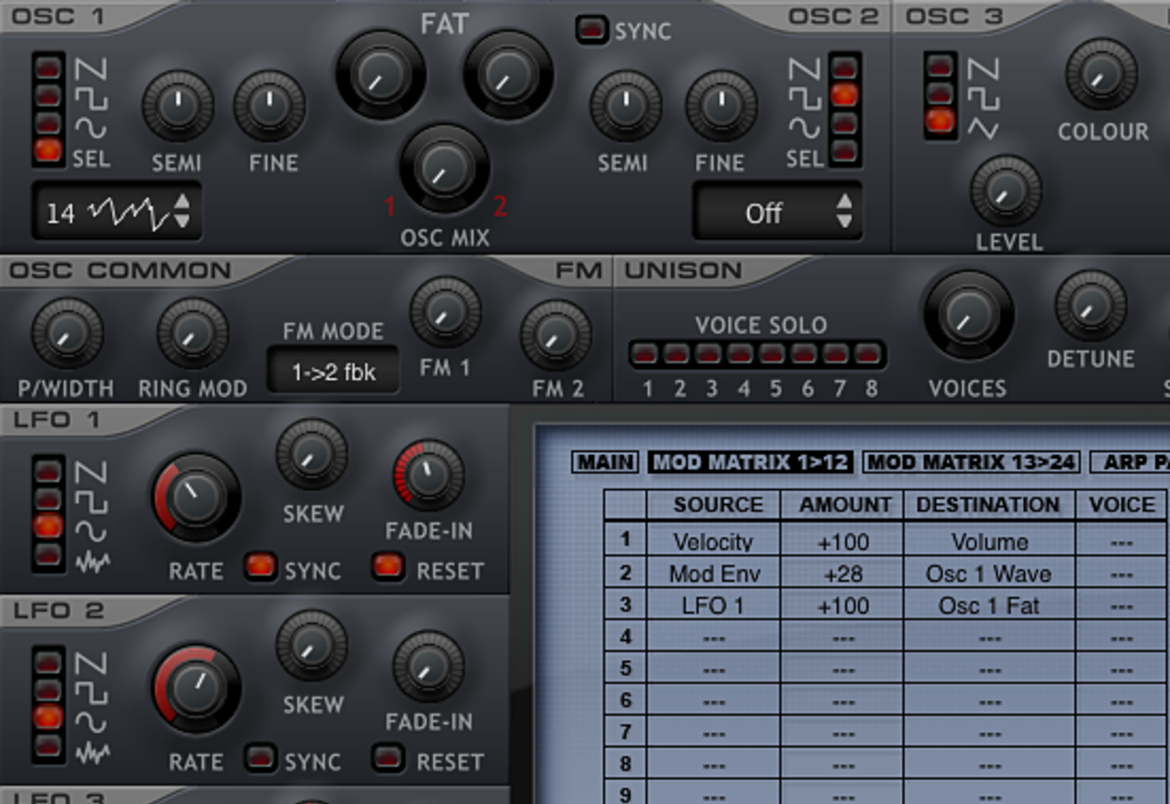Click the unison VOICES knob
The image size is (1170, 804).
pyautogui.click(x=968, y=314)
